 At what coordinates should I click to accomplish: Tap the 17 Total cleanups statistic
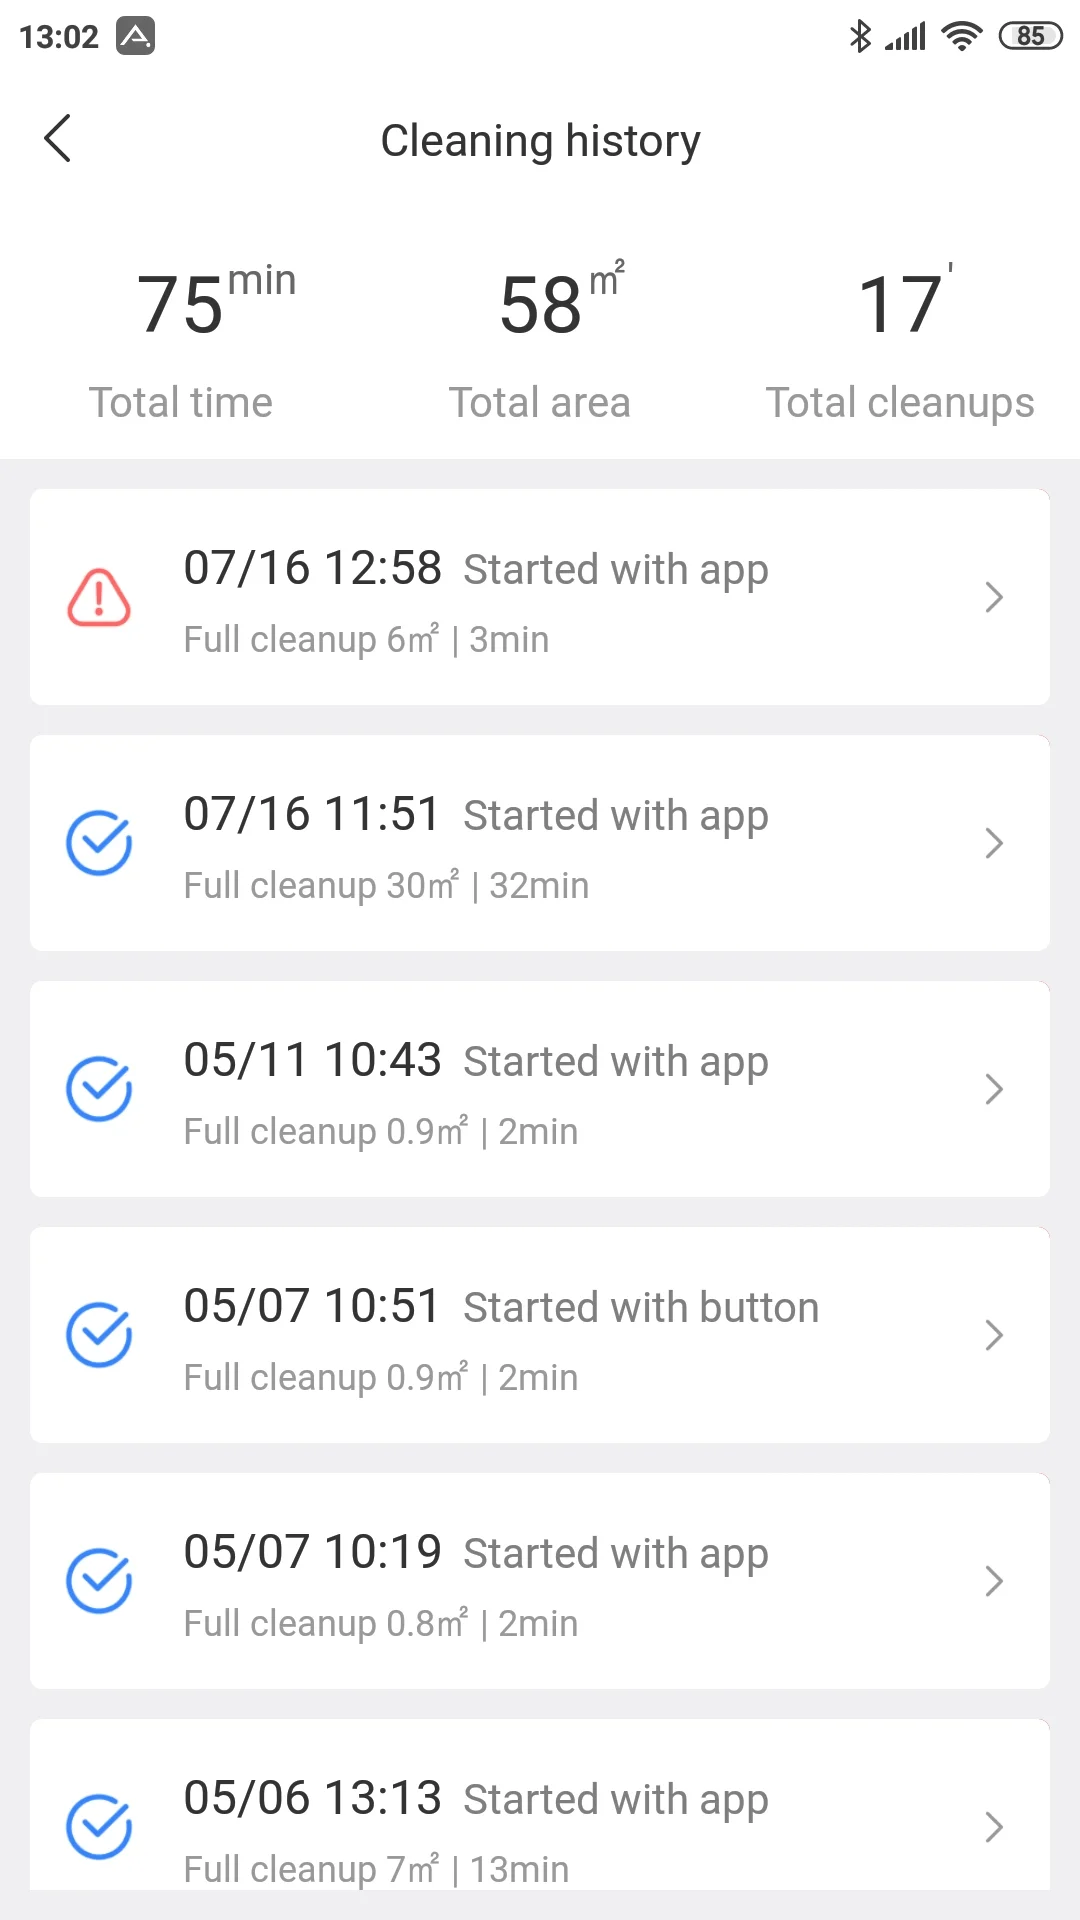[x=899, y=340]
